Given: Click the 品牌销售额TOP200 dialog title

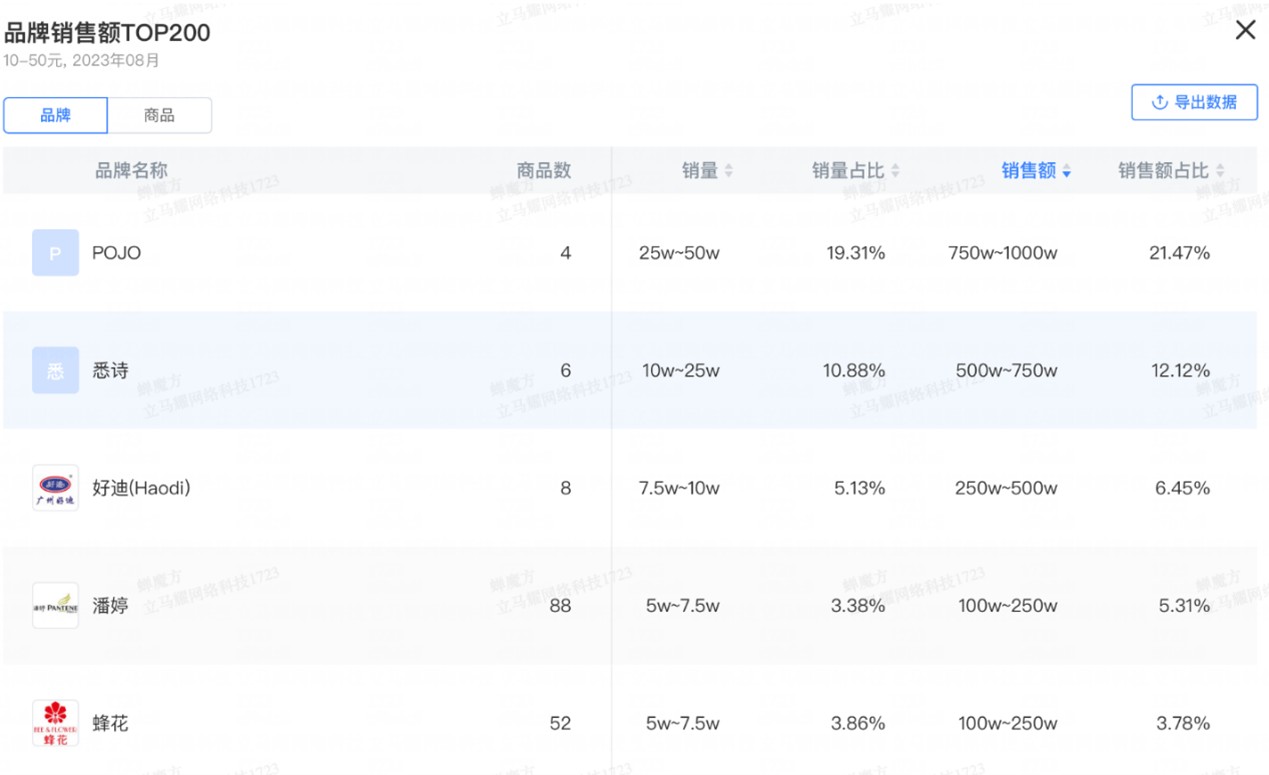Looking at the screenshot, I should pyautogui.click(x=107, y=32).
